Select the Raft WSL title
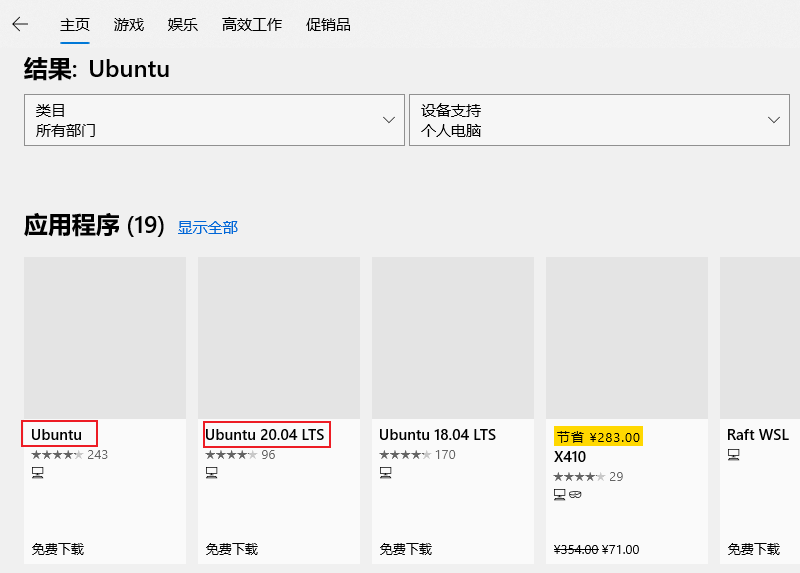This screenshot has width=800, height=573. pos(758,435)
